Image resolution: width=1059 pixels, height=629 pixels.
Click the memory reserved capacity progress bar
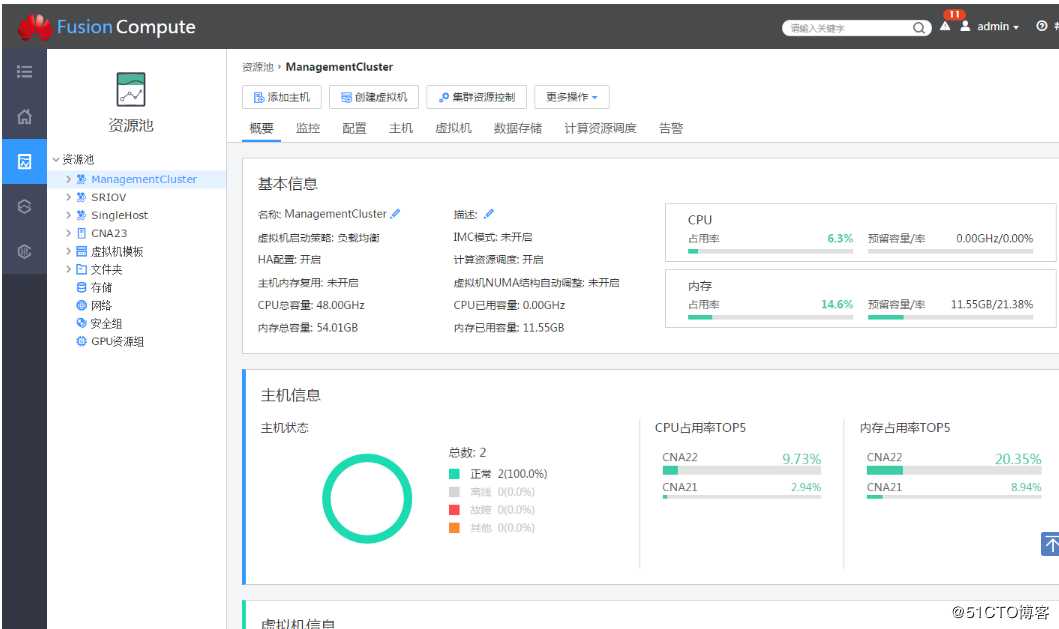click(950, 317)
